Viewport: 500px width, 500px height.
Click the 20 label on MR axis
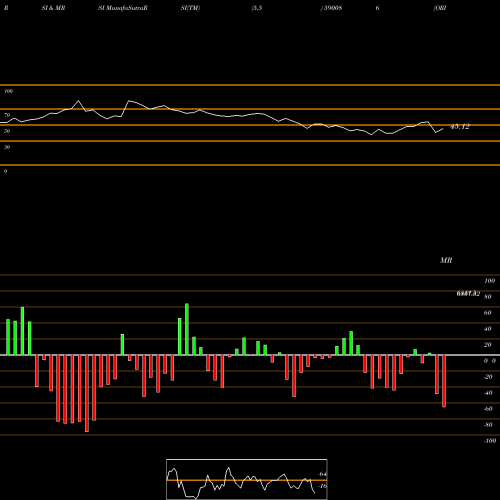click(x=487, y=345)
